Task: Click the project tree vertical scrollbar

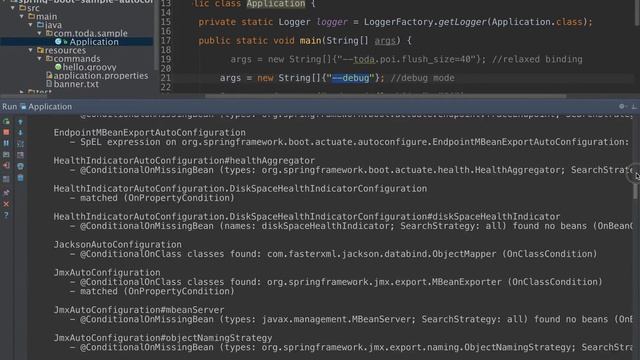Action: 156,35
